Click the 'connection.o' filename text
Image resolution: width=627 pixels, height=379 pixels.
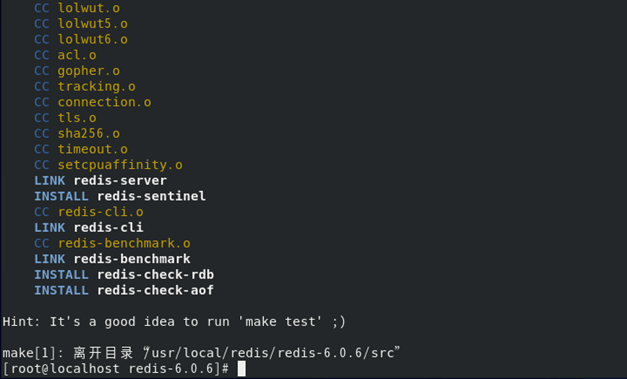coord(104,102)
